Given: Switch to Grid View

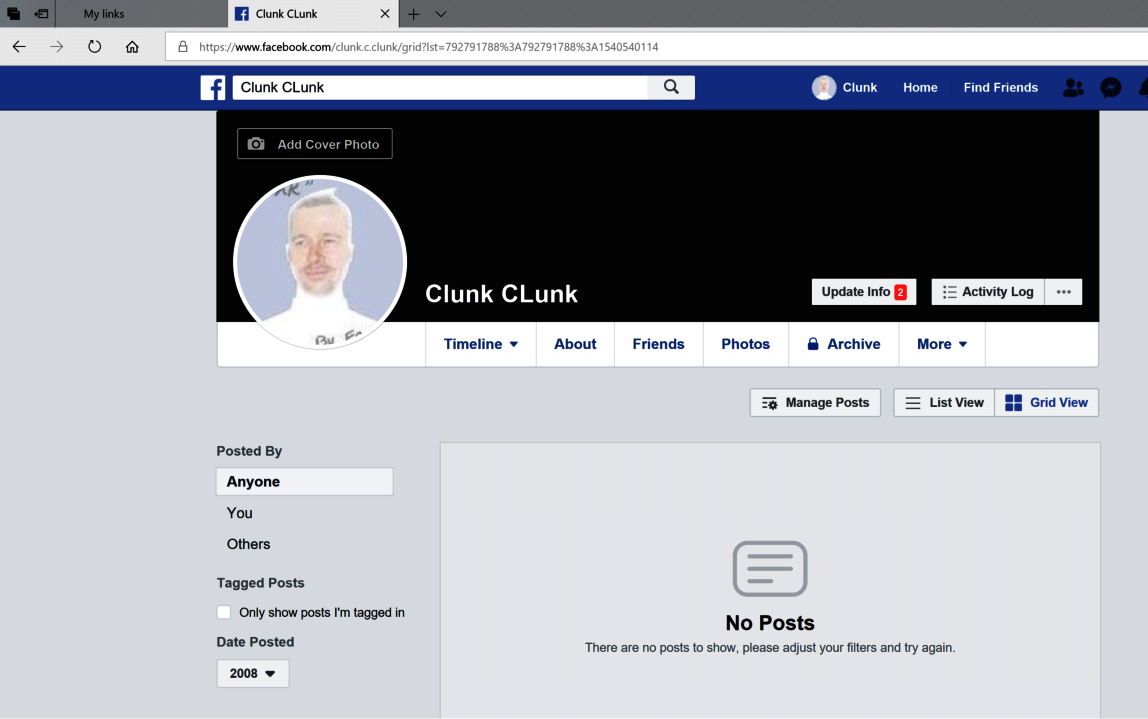Looking at the screenshot, I should pos(1047,403).
